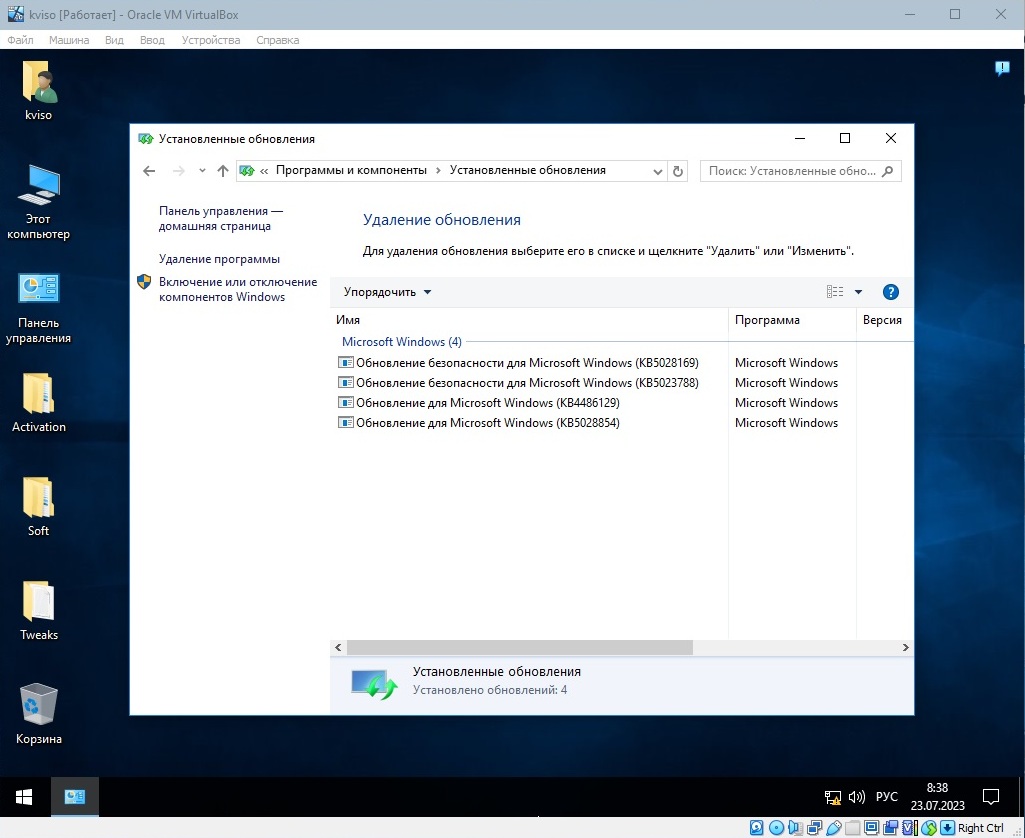Sort by the Имя column header
Viewport: 1025px width, 838px height.
click(529, 320)
